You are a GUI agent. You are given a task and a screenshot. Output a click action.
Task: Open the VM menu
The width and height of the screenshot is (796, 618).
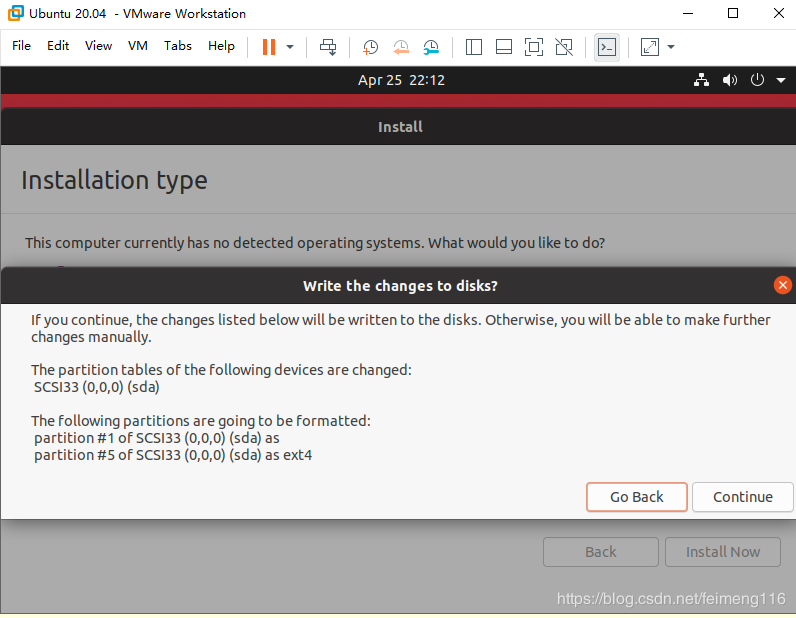(138, 46)
